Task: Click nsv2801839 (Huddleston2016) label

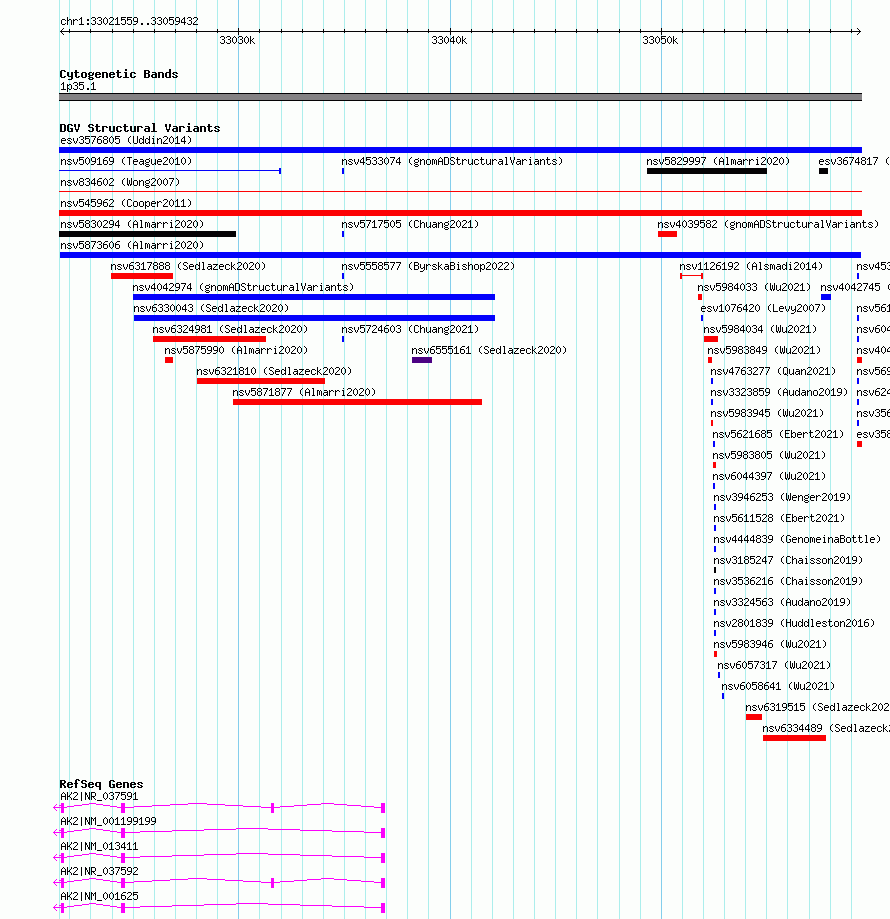Action: [794, 624]
